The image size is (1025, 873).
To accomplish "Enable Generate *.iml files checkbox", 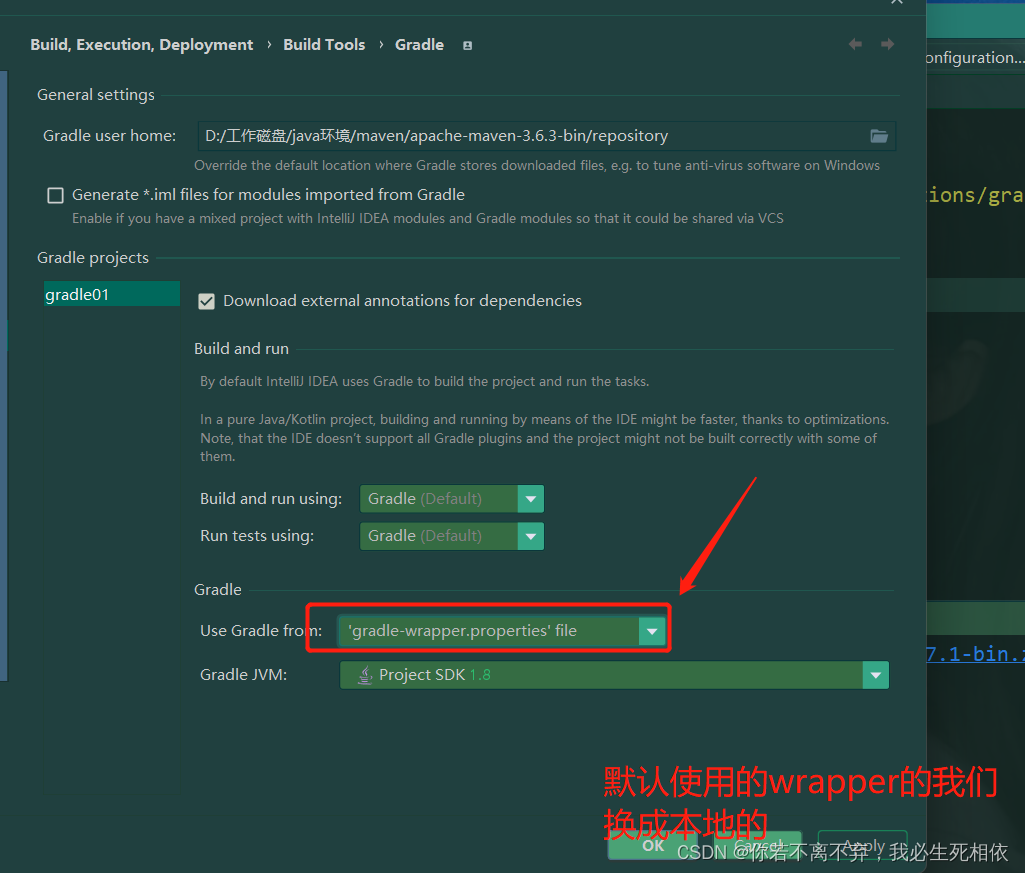I will pos(56,195).
